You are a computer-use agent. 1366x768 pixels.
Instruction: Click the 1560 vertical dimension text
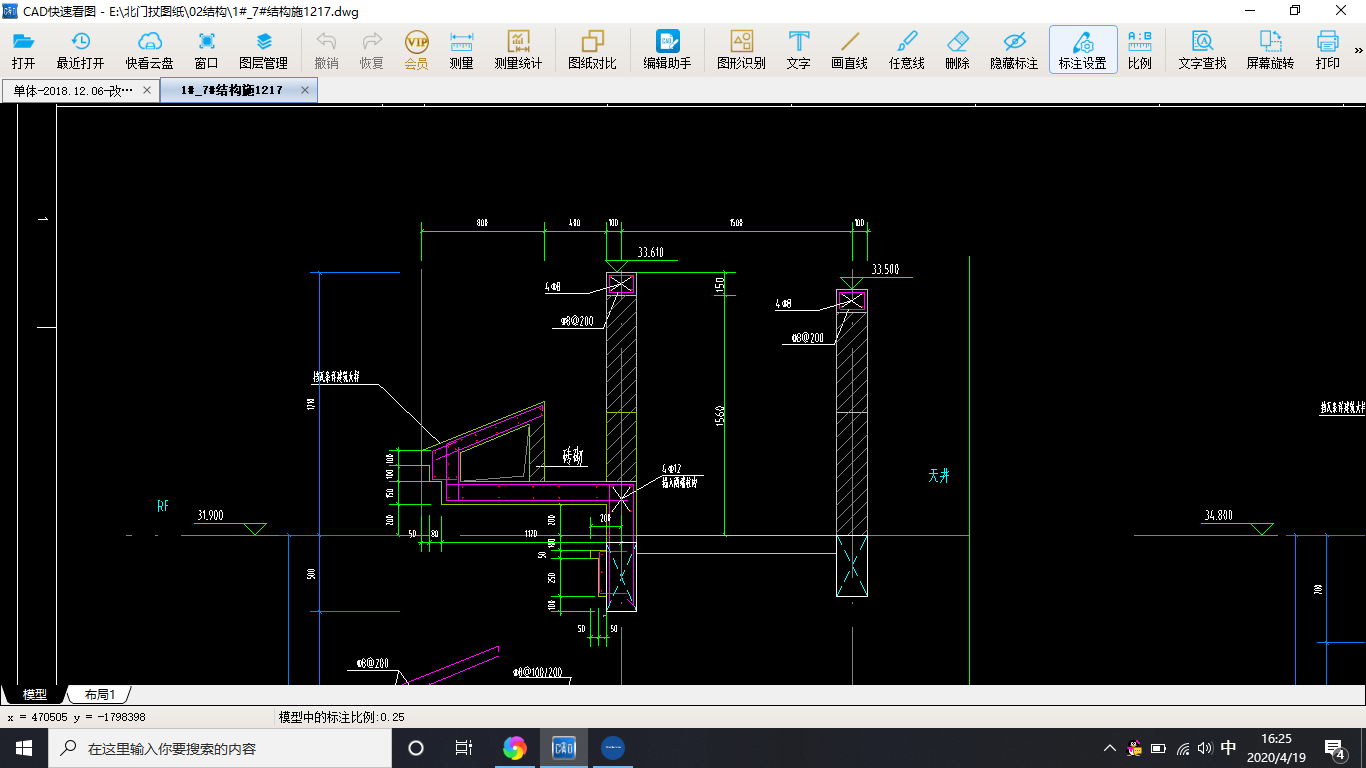719,418
